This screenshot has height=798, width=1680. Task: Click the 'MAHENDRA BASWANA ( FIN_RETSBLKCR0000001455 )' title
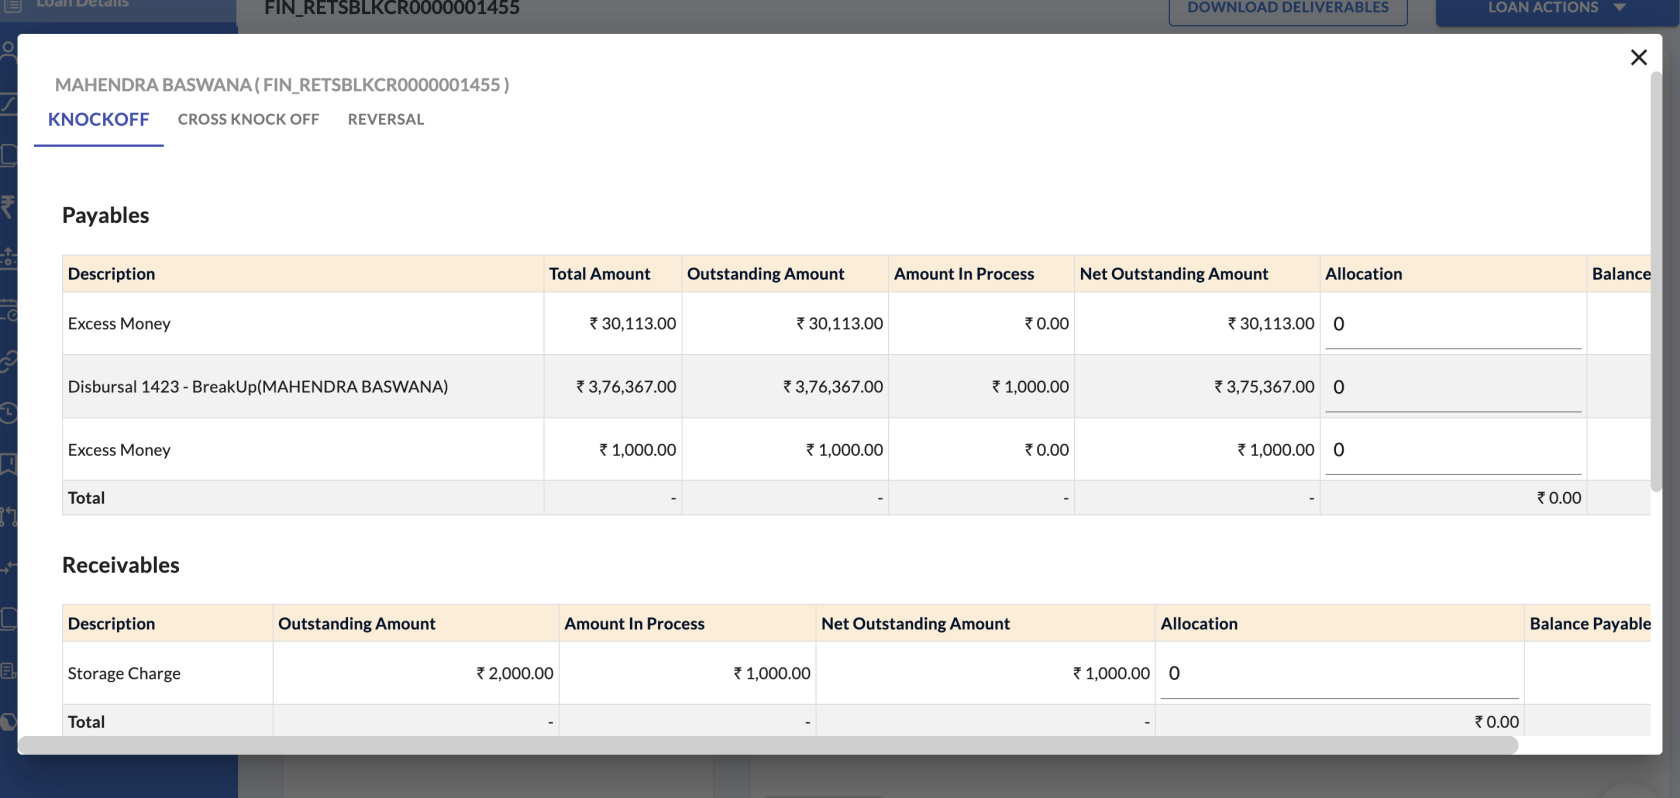click(x=282, y=85)
